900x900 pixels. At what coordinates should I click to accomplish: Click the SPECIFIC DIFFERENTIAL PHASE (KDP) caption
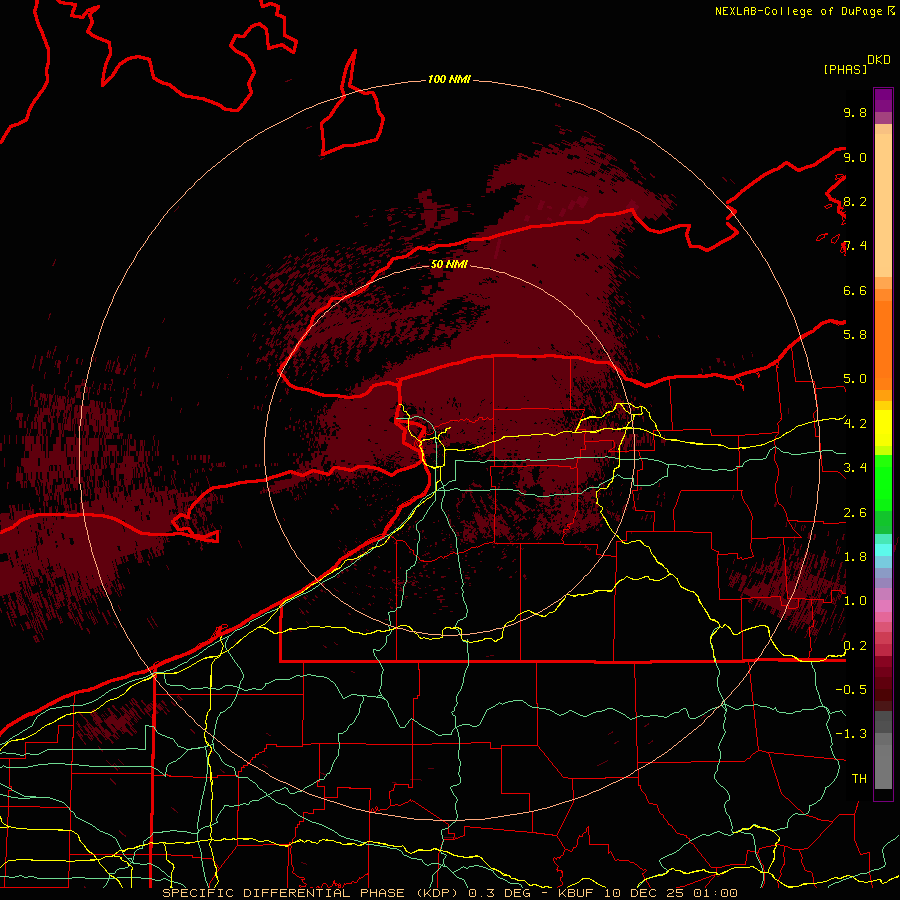point(312,893)
